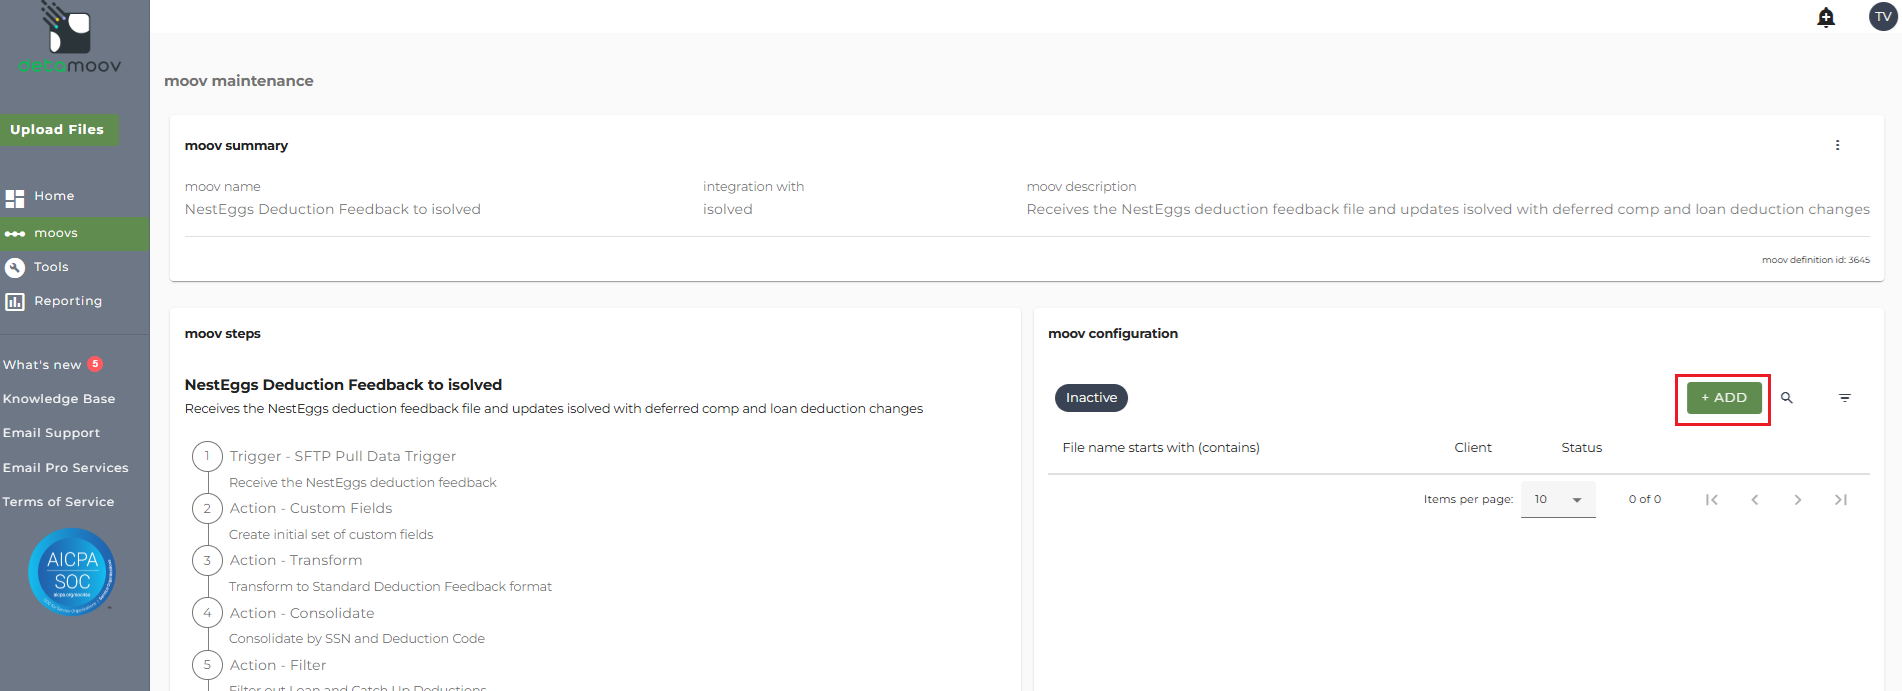
Task: Click the AICPA SOC badge
Action: click(72, 571)
